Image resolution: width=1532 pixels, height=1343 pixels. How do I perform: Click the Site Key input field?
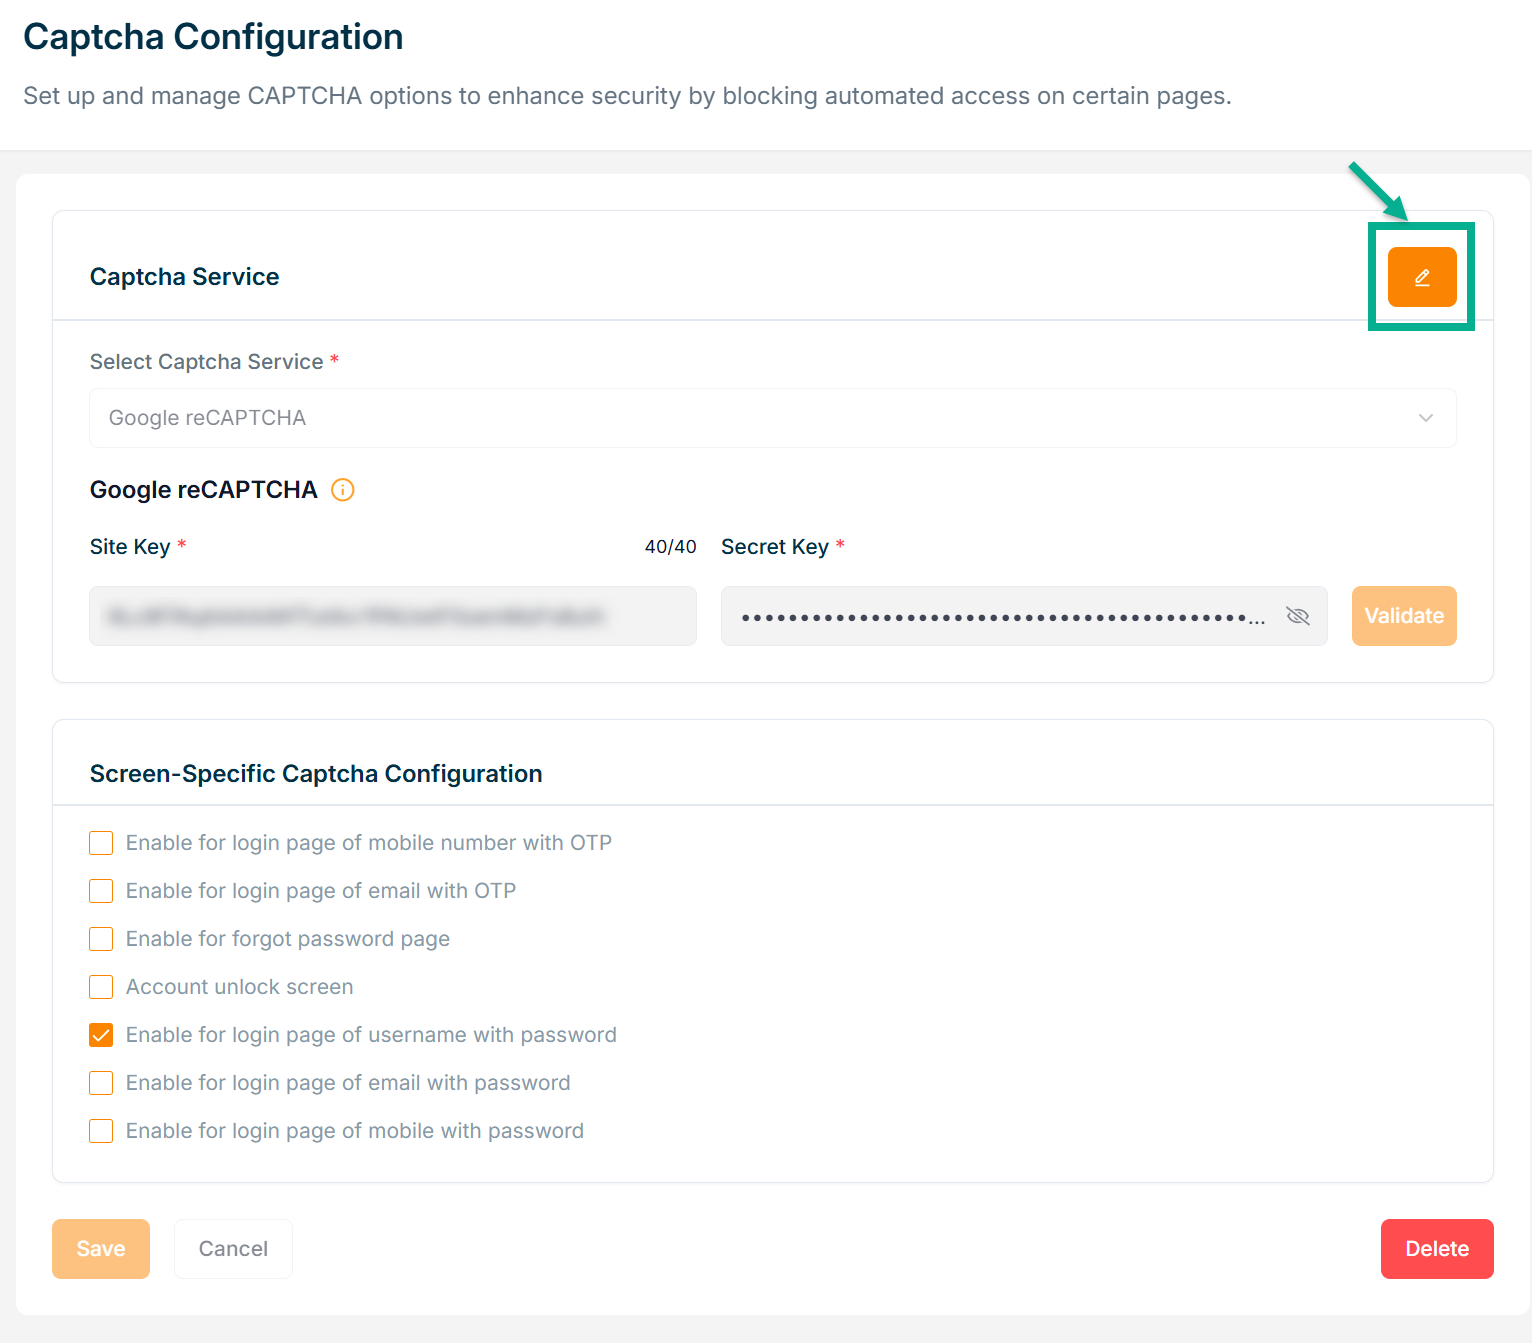(392, 616)
